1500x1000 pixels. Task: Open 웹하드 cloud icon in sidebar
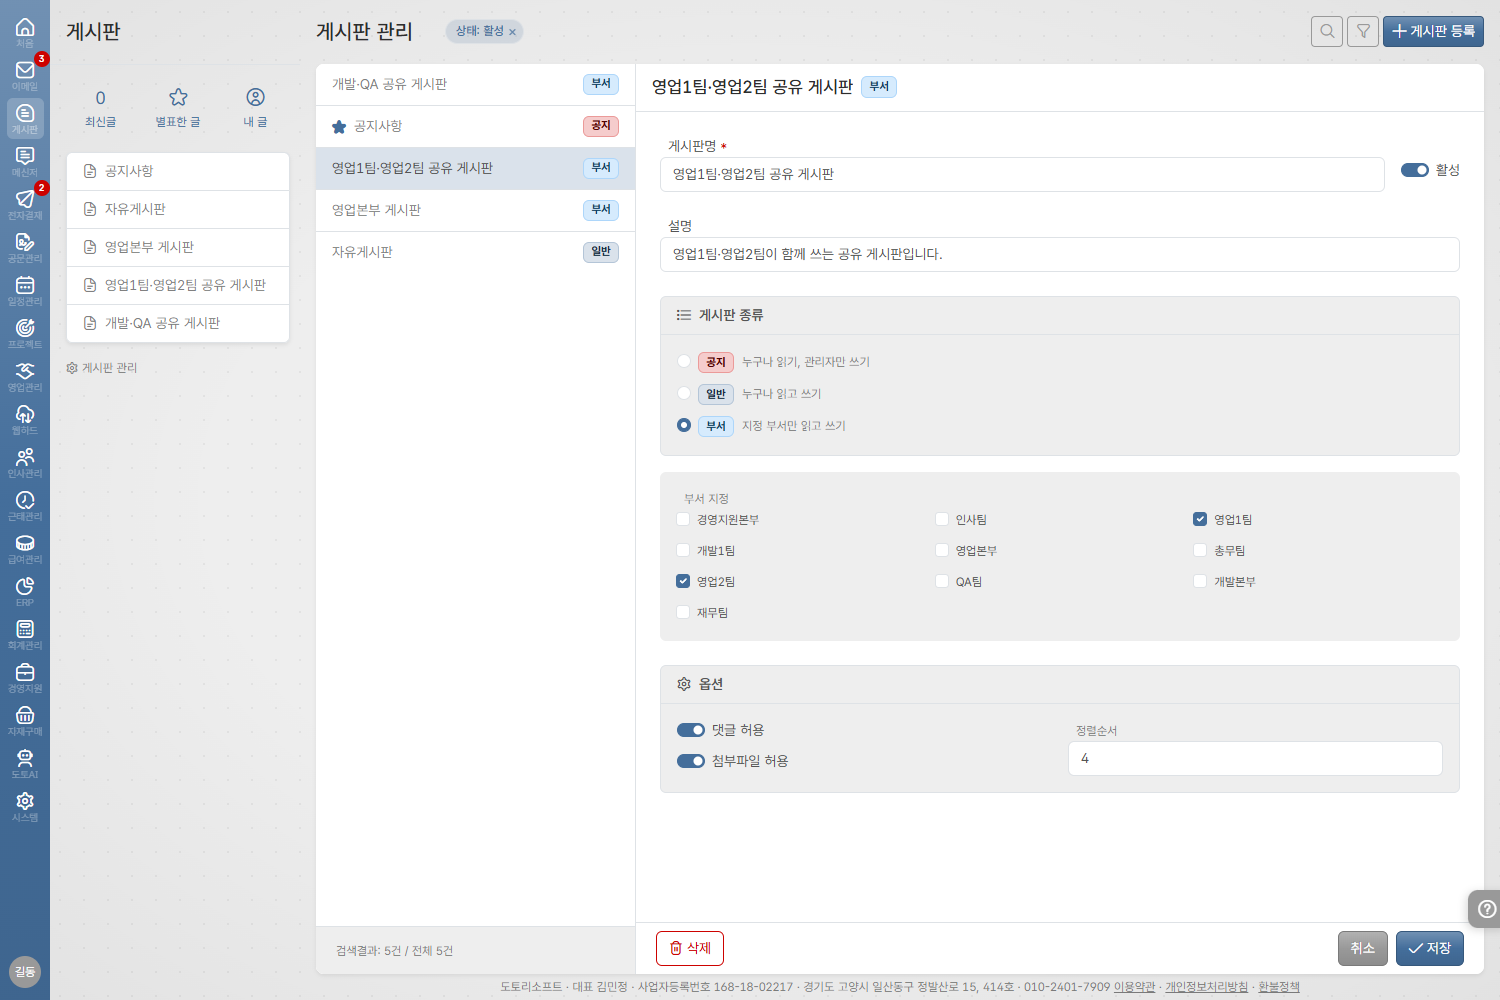click(x=25, y=420)
